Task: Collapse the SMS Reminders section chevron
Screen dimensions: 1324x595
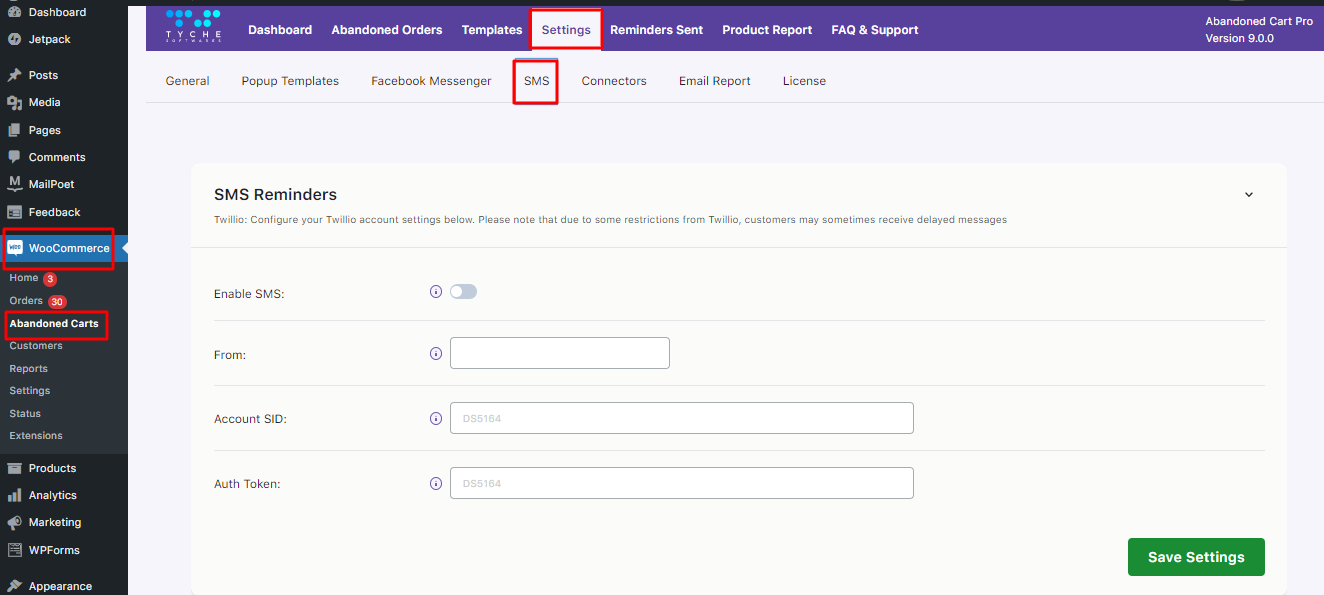Action: [1249, 195]
